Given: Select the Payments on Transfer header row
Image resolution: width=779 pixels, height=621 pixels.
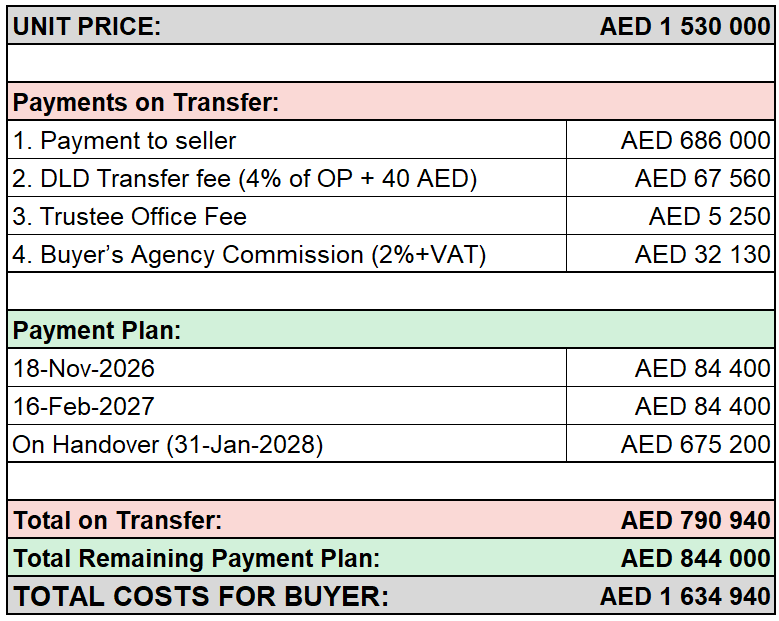Looking at the screenshot, I should (x=391, y=102).
